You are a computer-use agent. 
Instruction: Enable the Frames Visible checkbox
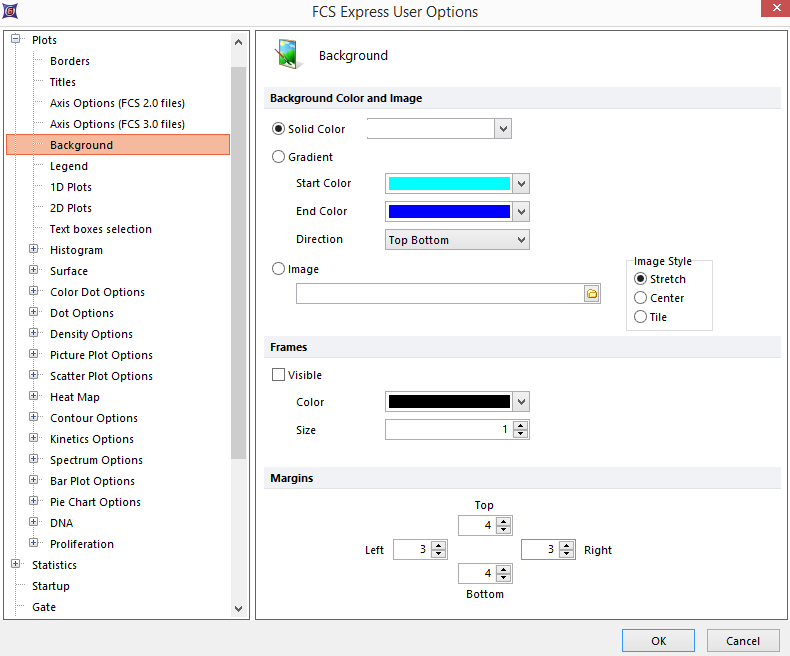279,375
